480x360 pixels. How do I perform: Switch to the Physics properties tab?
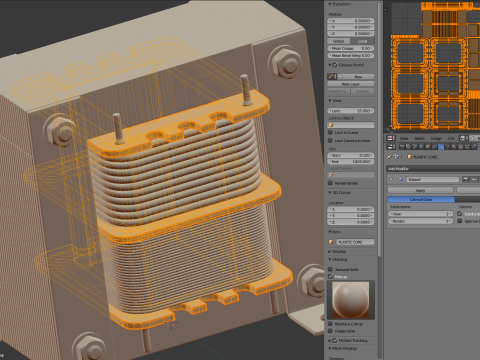(x=474, y=146)
